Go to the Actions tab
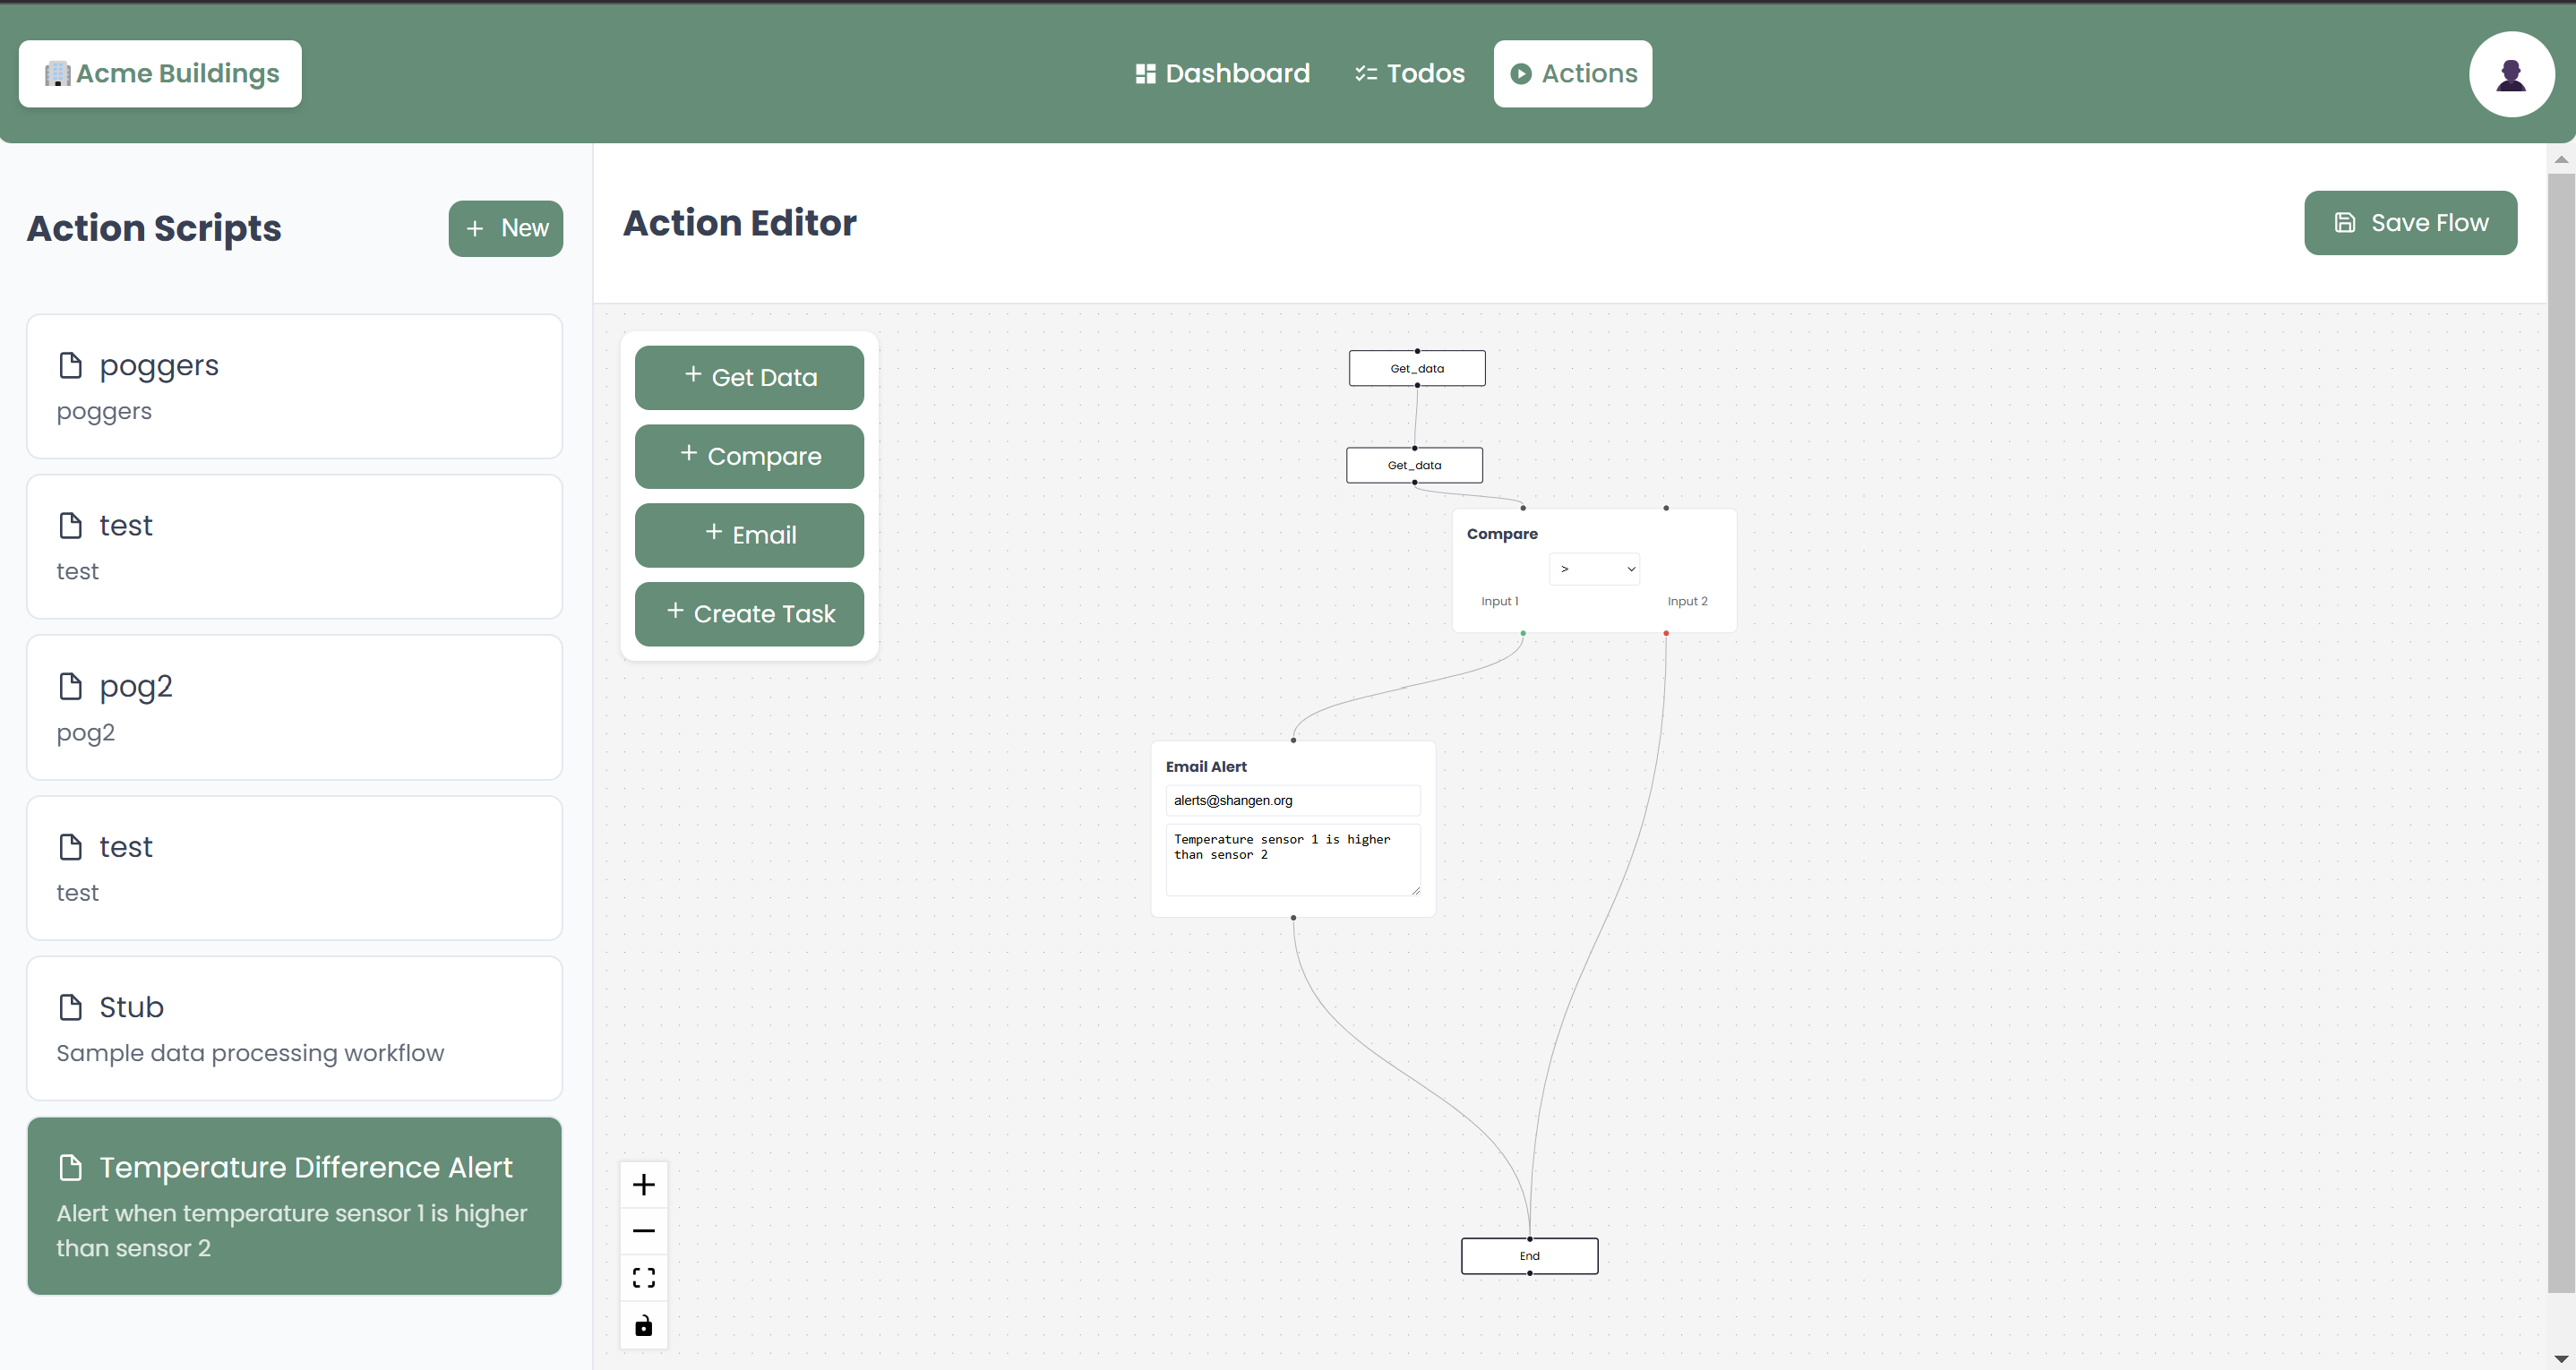The image size is (2576, 1370). pos(1572,74)
